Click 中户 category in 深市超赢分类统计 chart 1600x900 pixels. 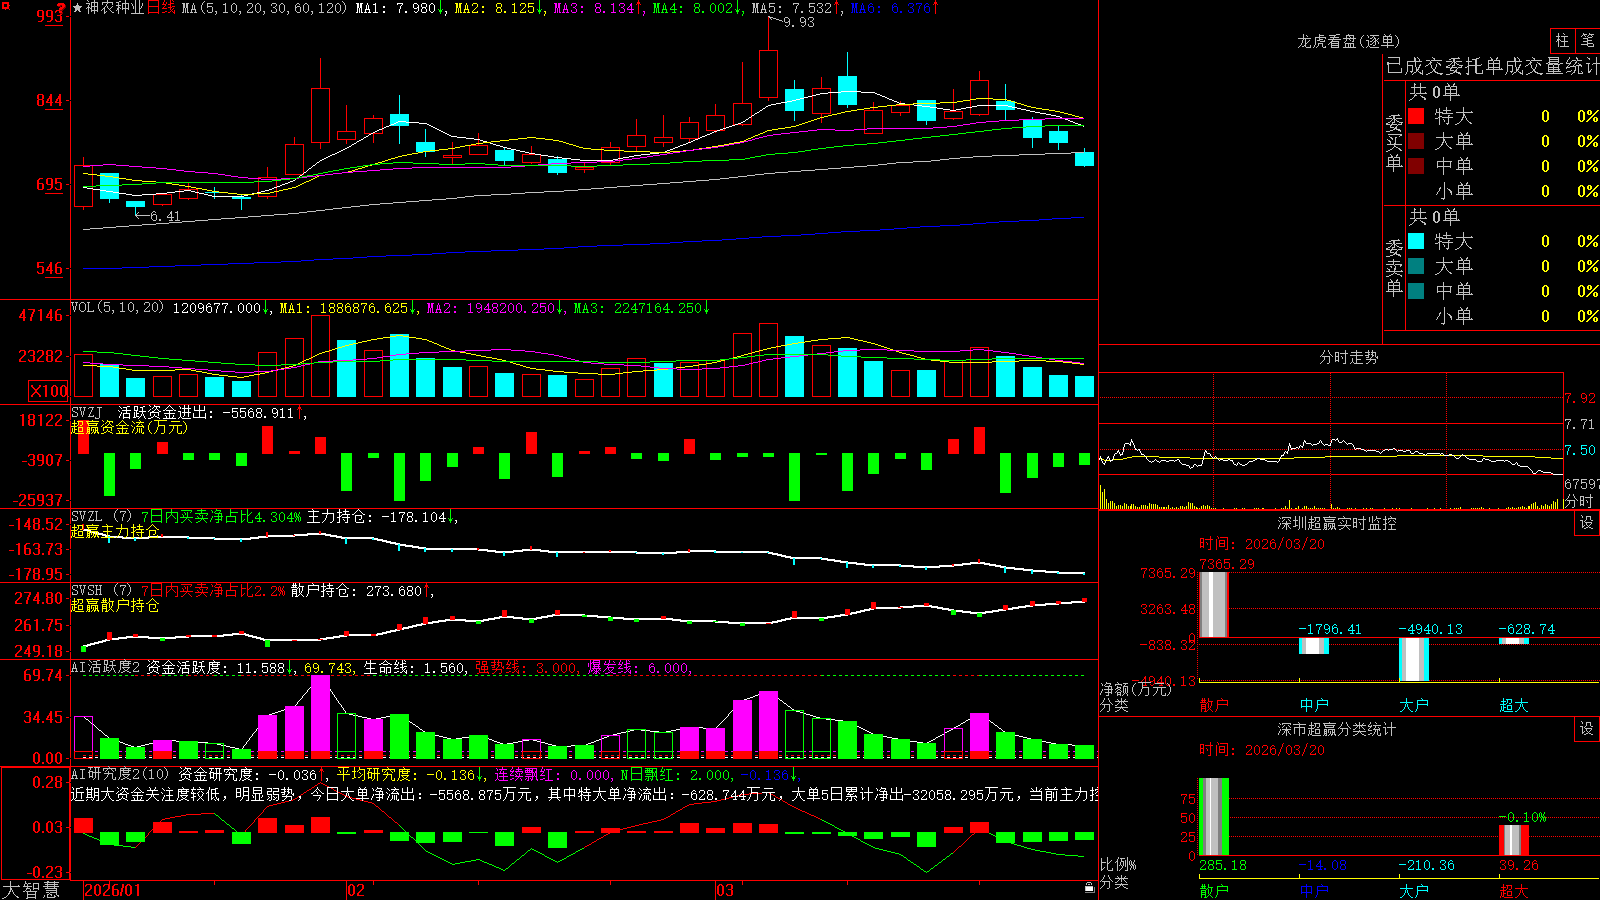click(x=1314, y=891)
